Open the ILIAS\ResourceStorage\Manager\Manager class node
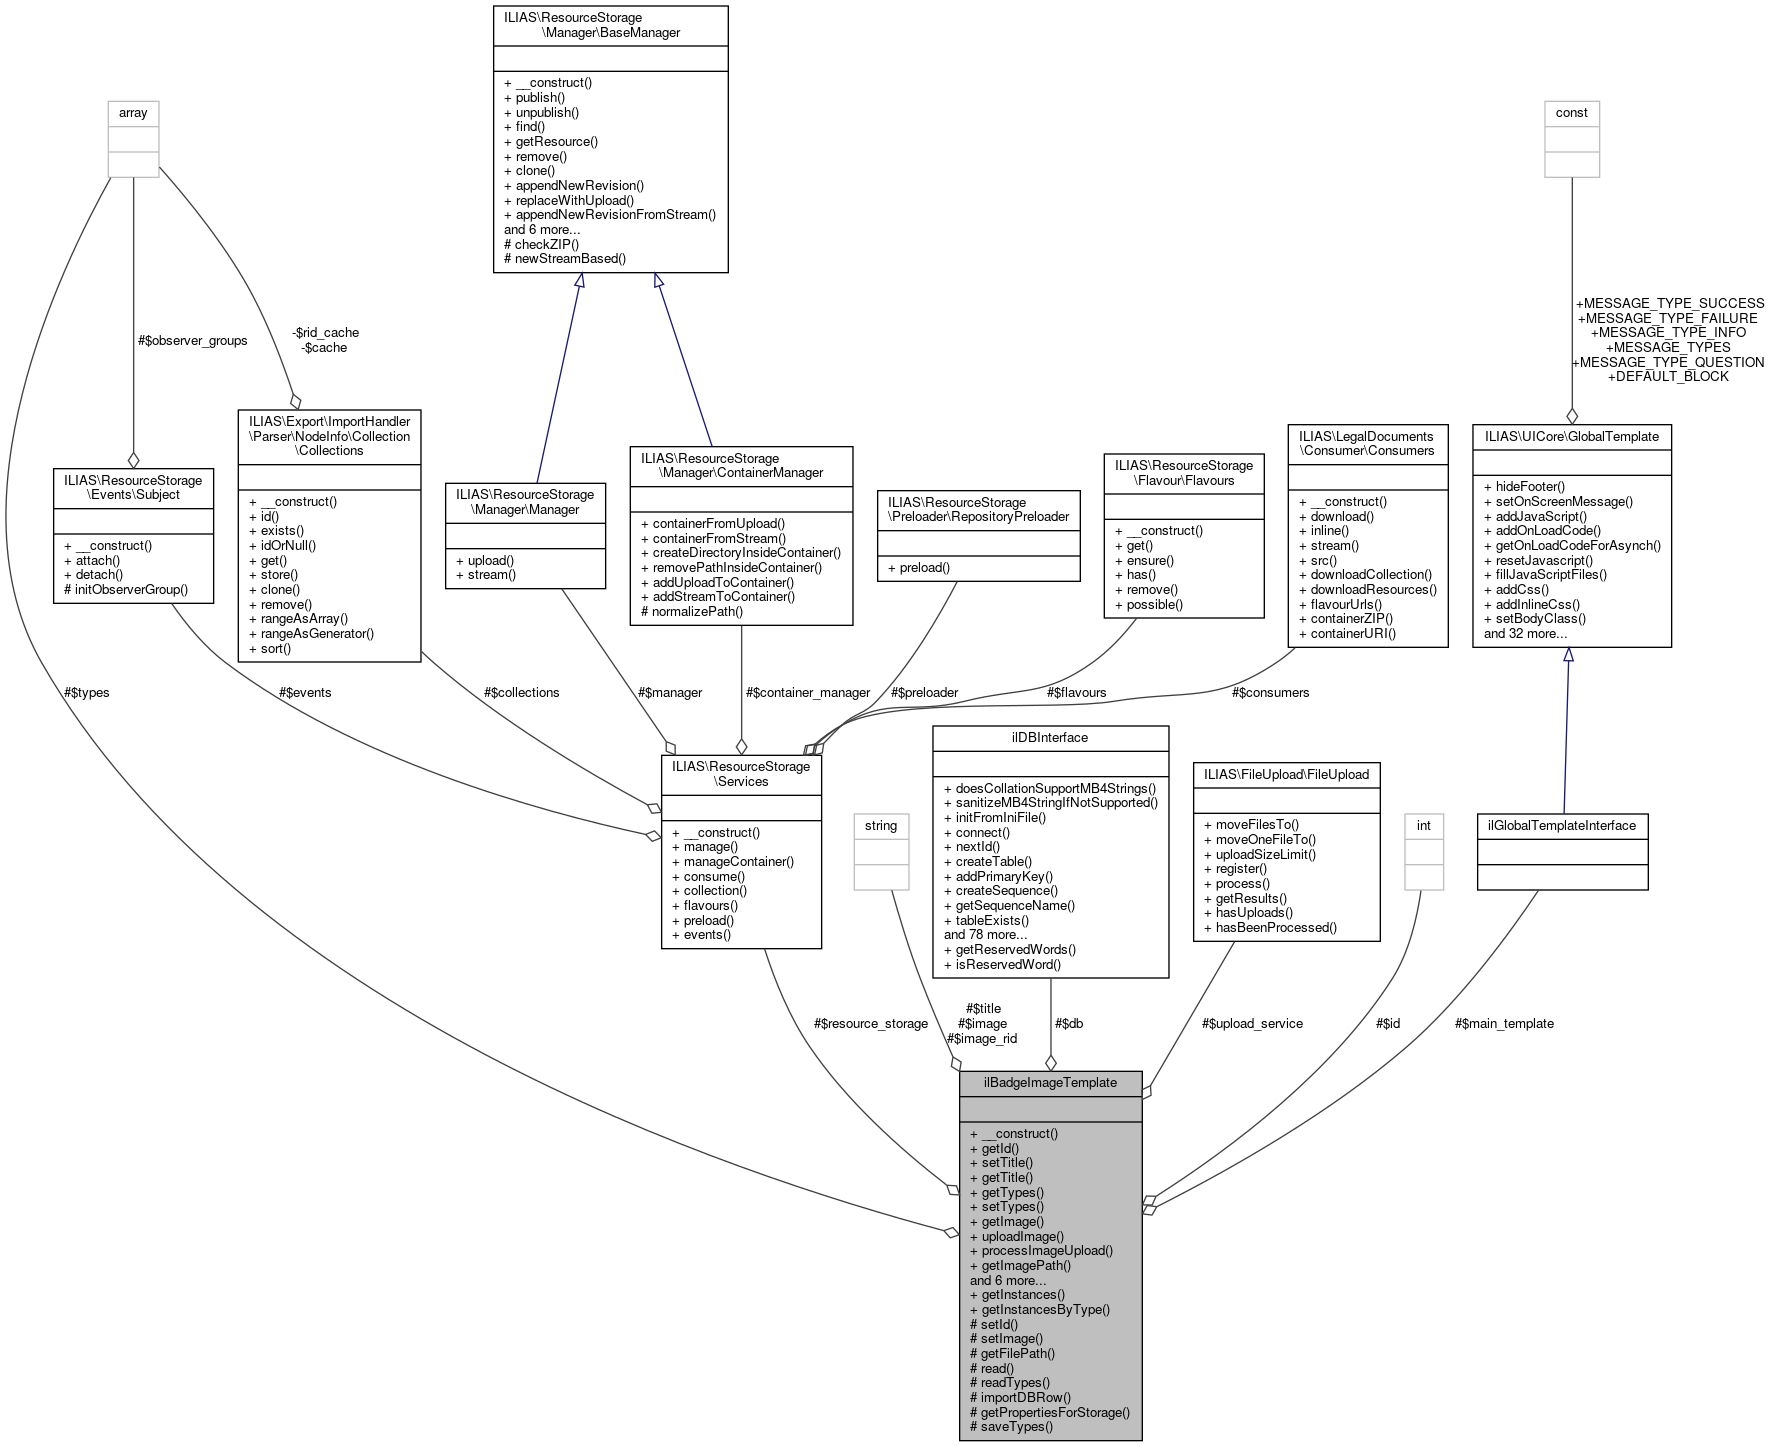This screenshot has width=1771, height=1447. click(525, 536)
